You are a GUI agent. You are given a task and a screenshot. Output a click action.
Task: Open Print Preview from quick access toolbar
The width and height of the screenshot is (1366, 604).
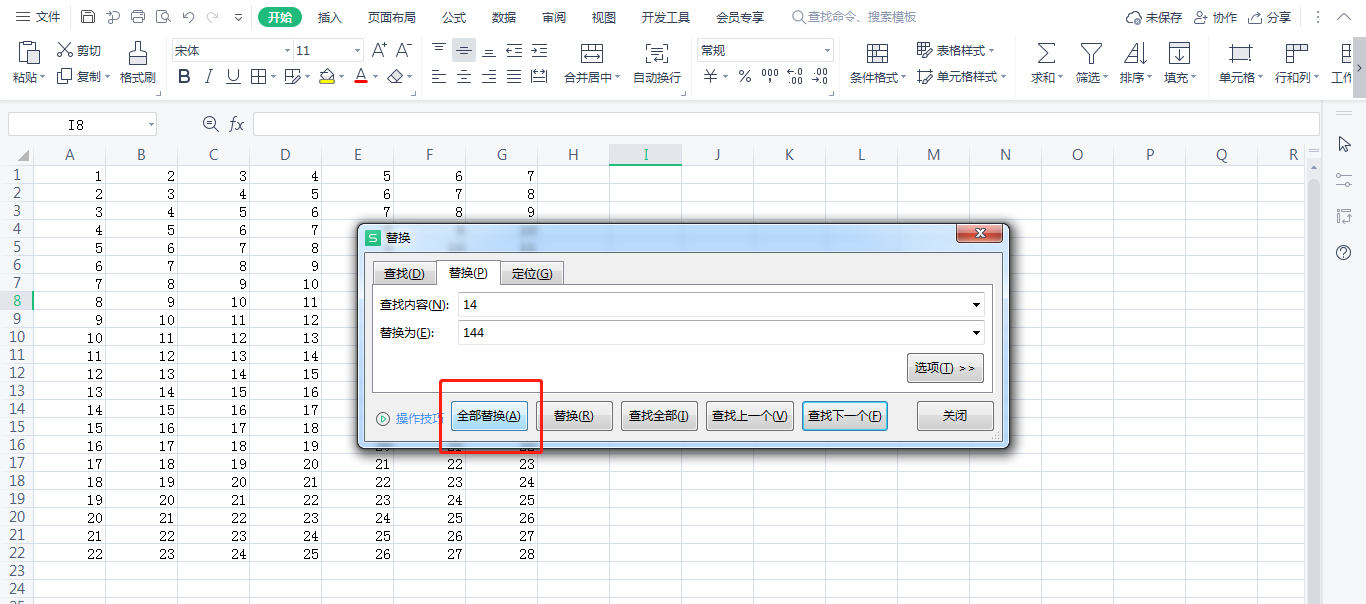point(163,17)
